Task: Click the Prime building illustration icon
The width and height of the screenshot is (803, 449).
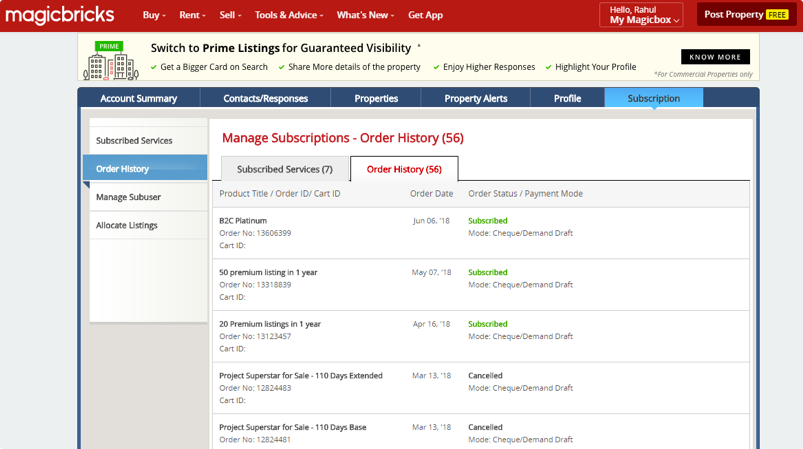Action: click(110, 62)
